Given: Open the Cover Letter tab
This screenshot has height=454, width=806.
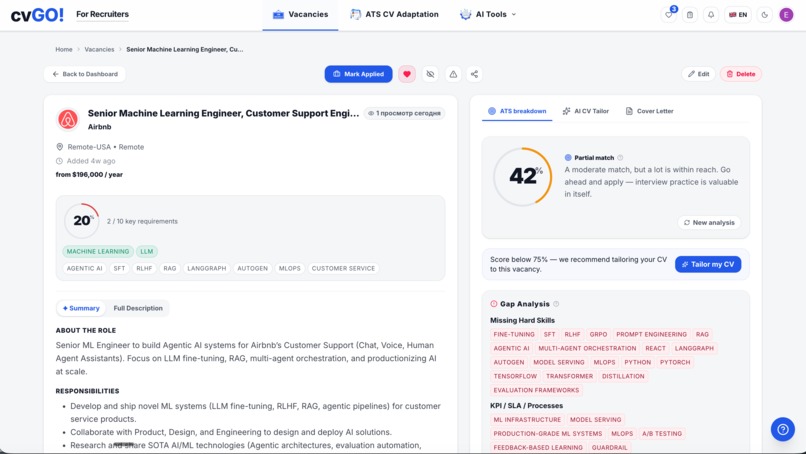Looking at the screenshot, I should click(649, 111).
